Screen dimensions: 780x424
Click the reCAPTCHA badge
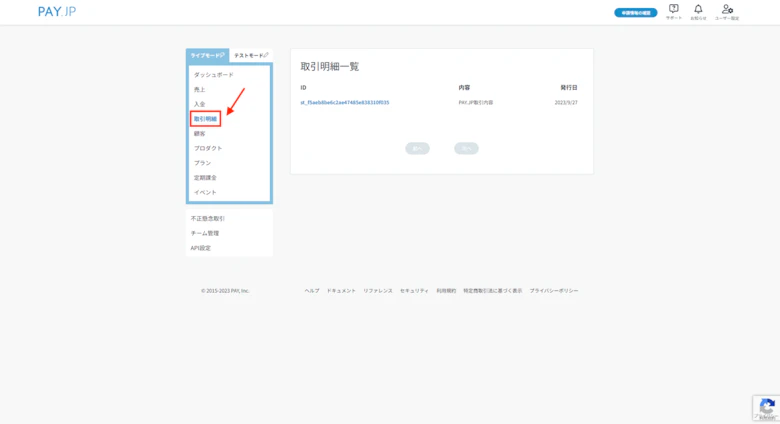[x=767, y=408]
